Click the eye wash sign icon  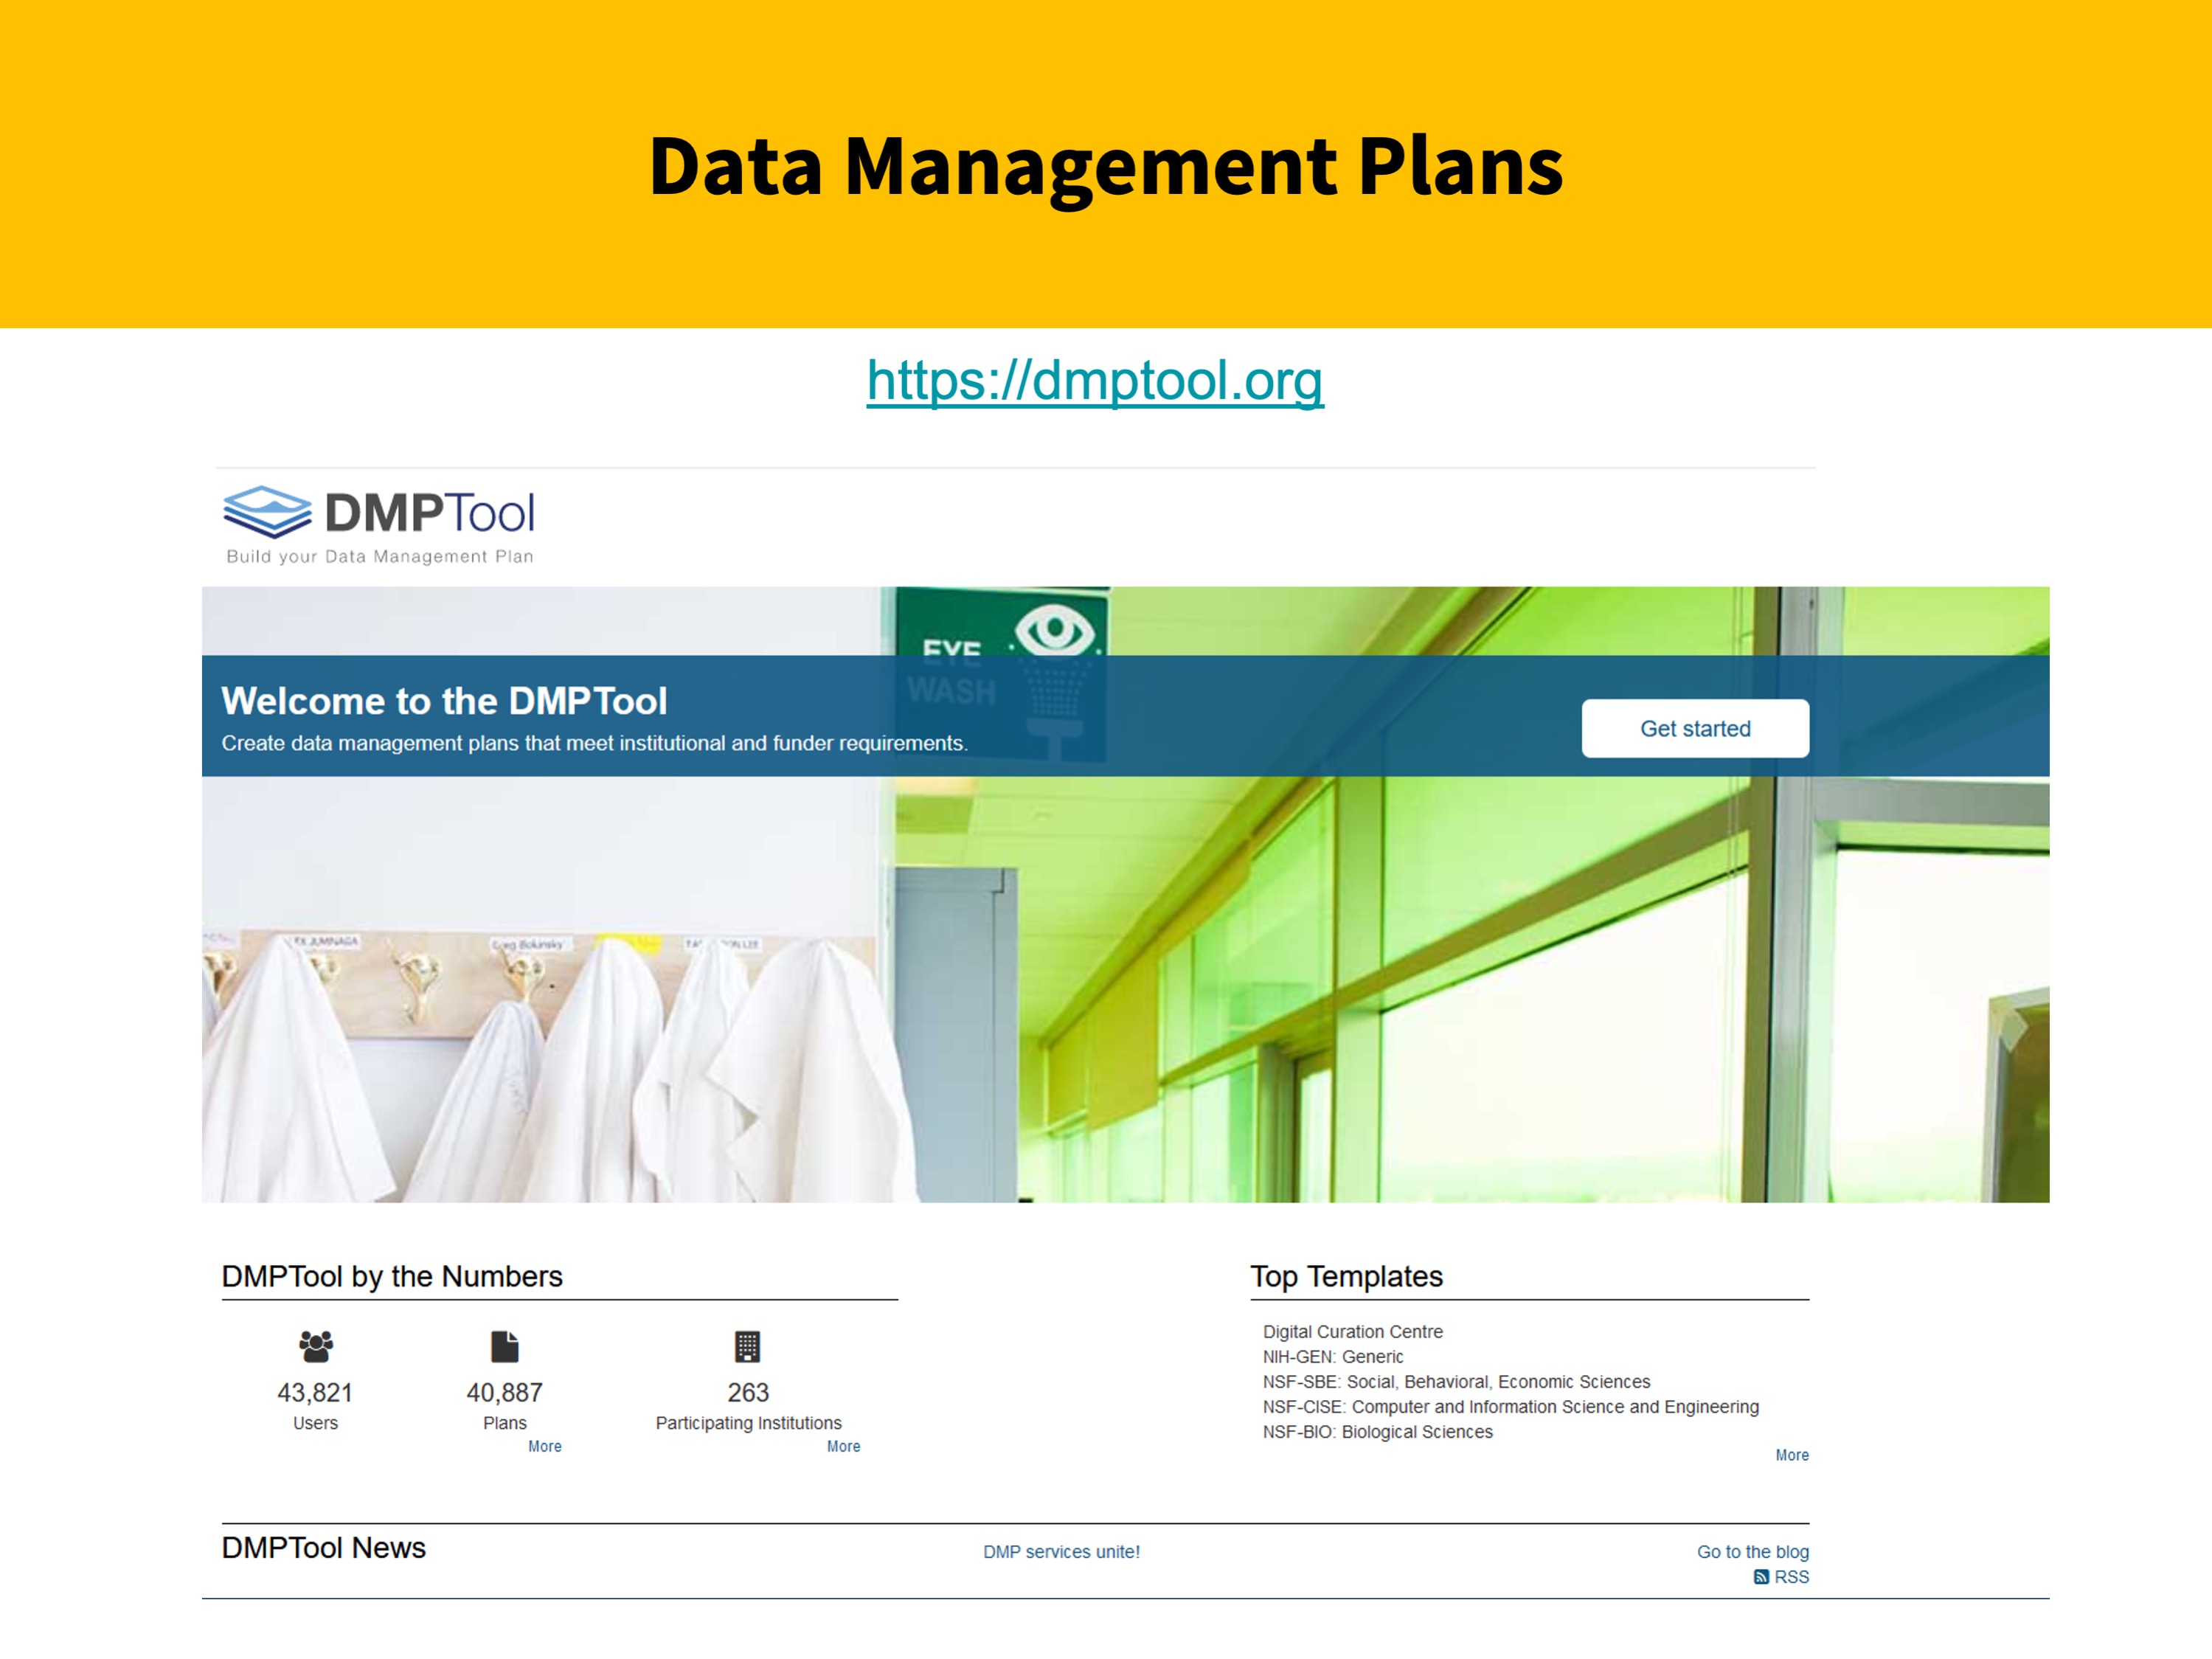(x=1054, y=630)
